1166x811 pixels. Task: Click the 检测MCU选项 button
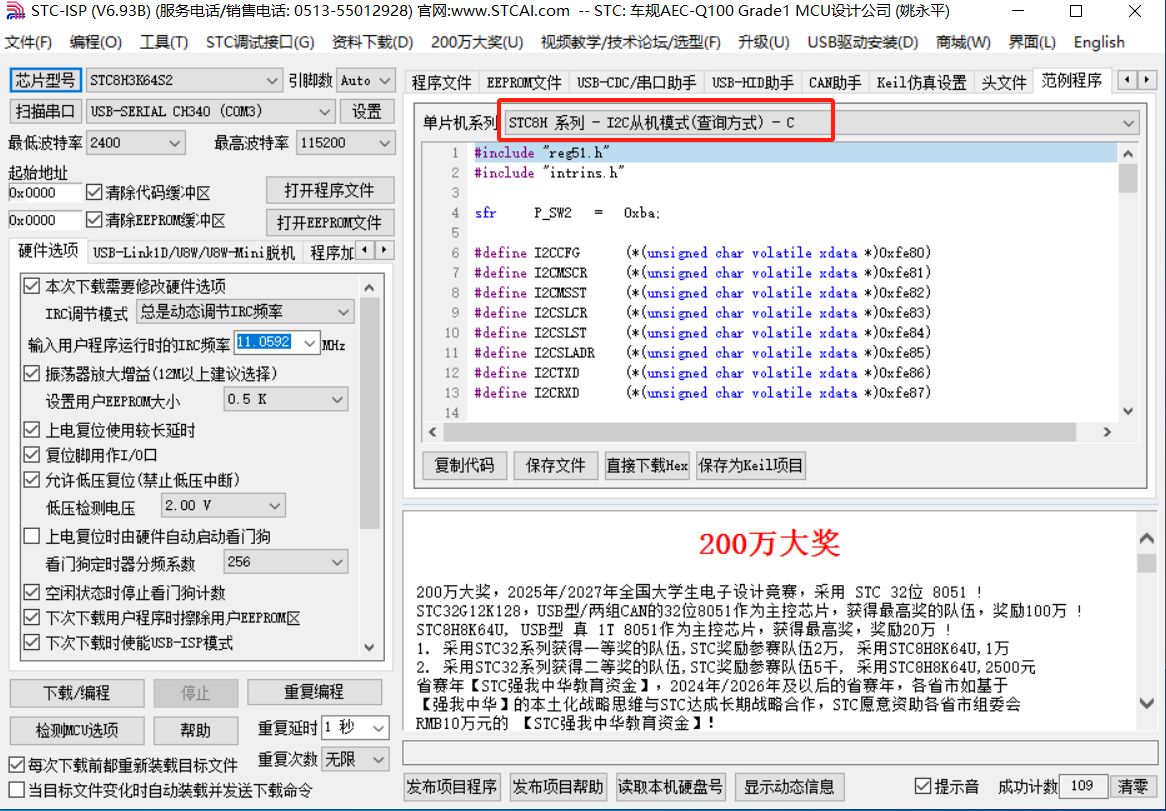tap(77, 730)
